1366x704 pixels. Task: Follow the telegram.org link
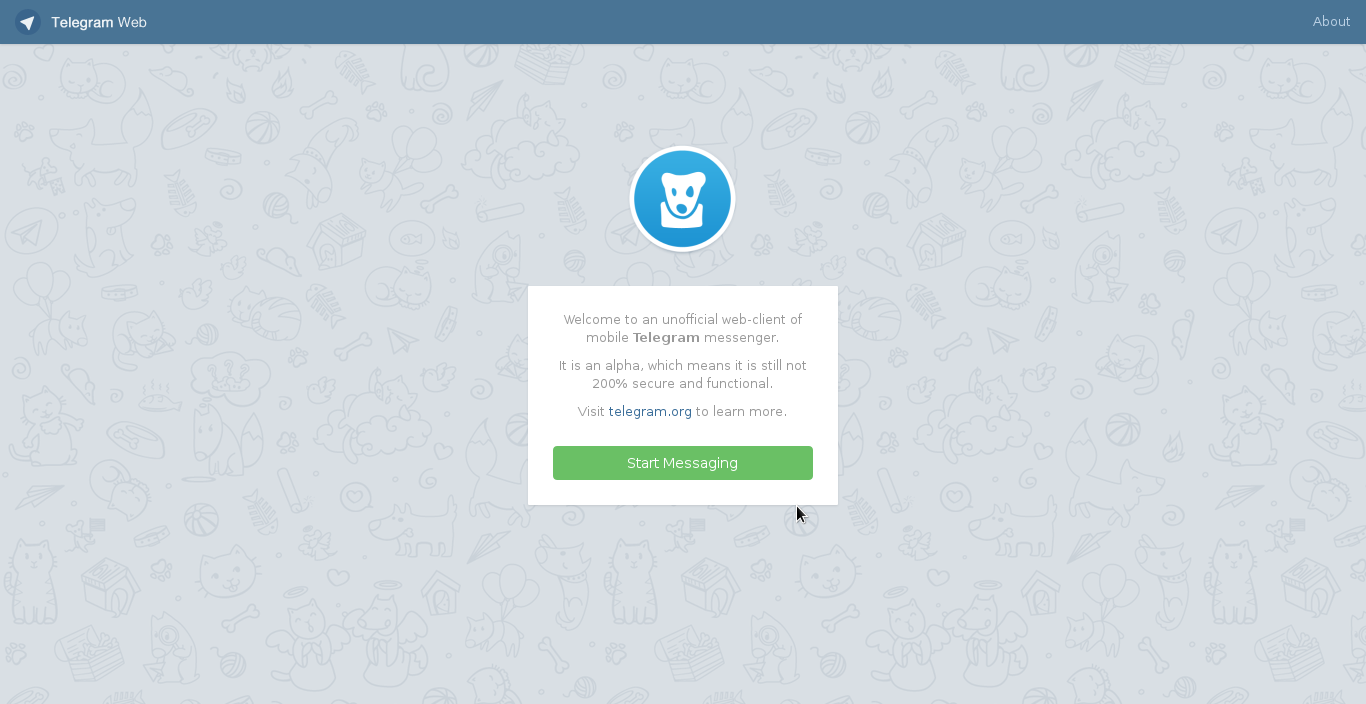click(650, 412)
